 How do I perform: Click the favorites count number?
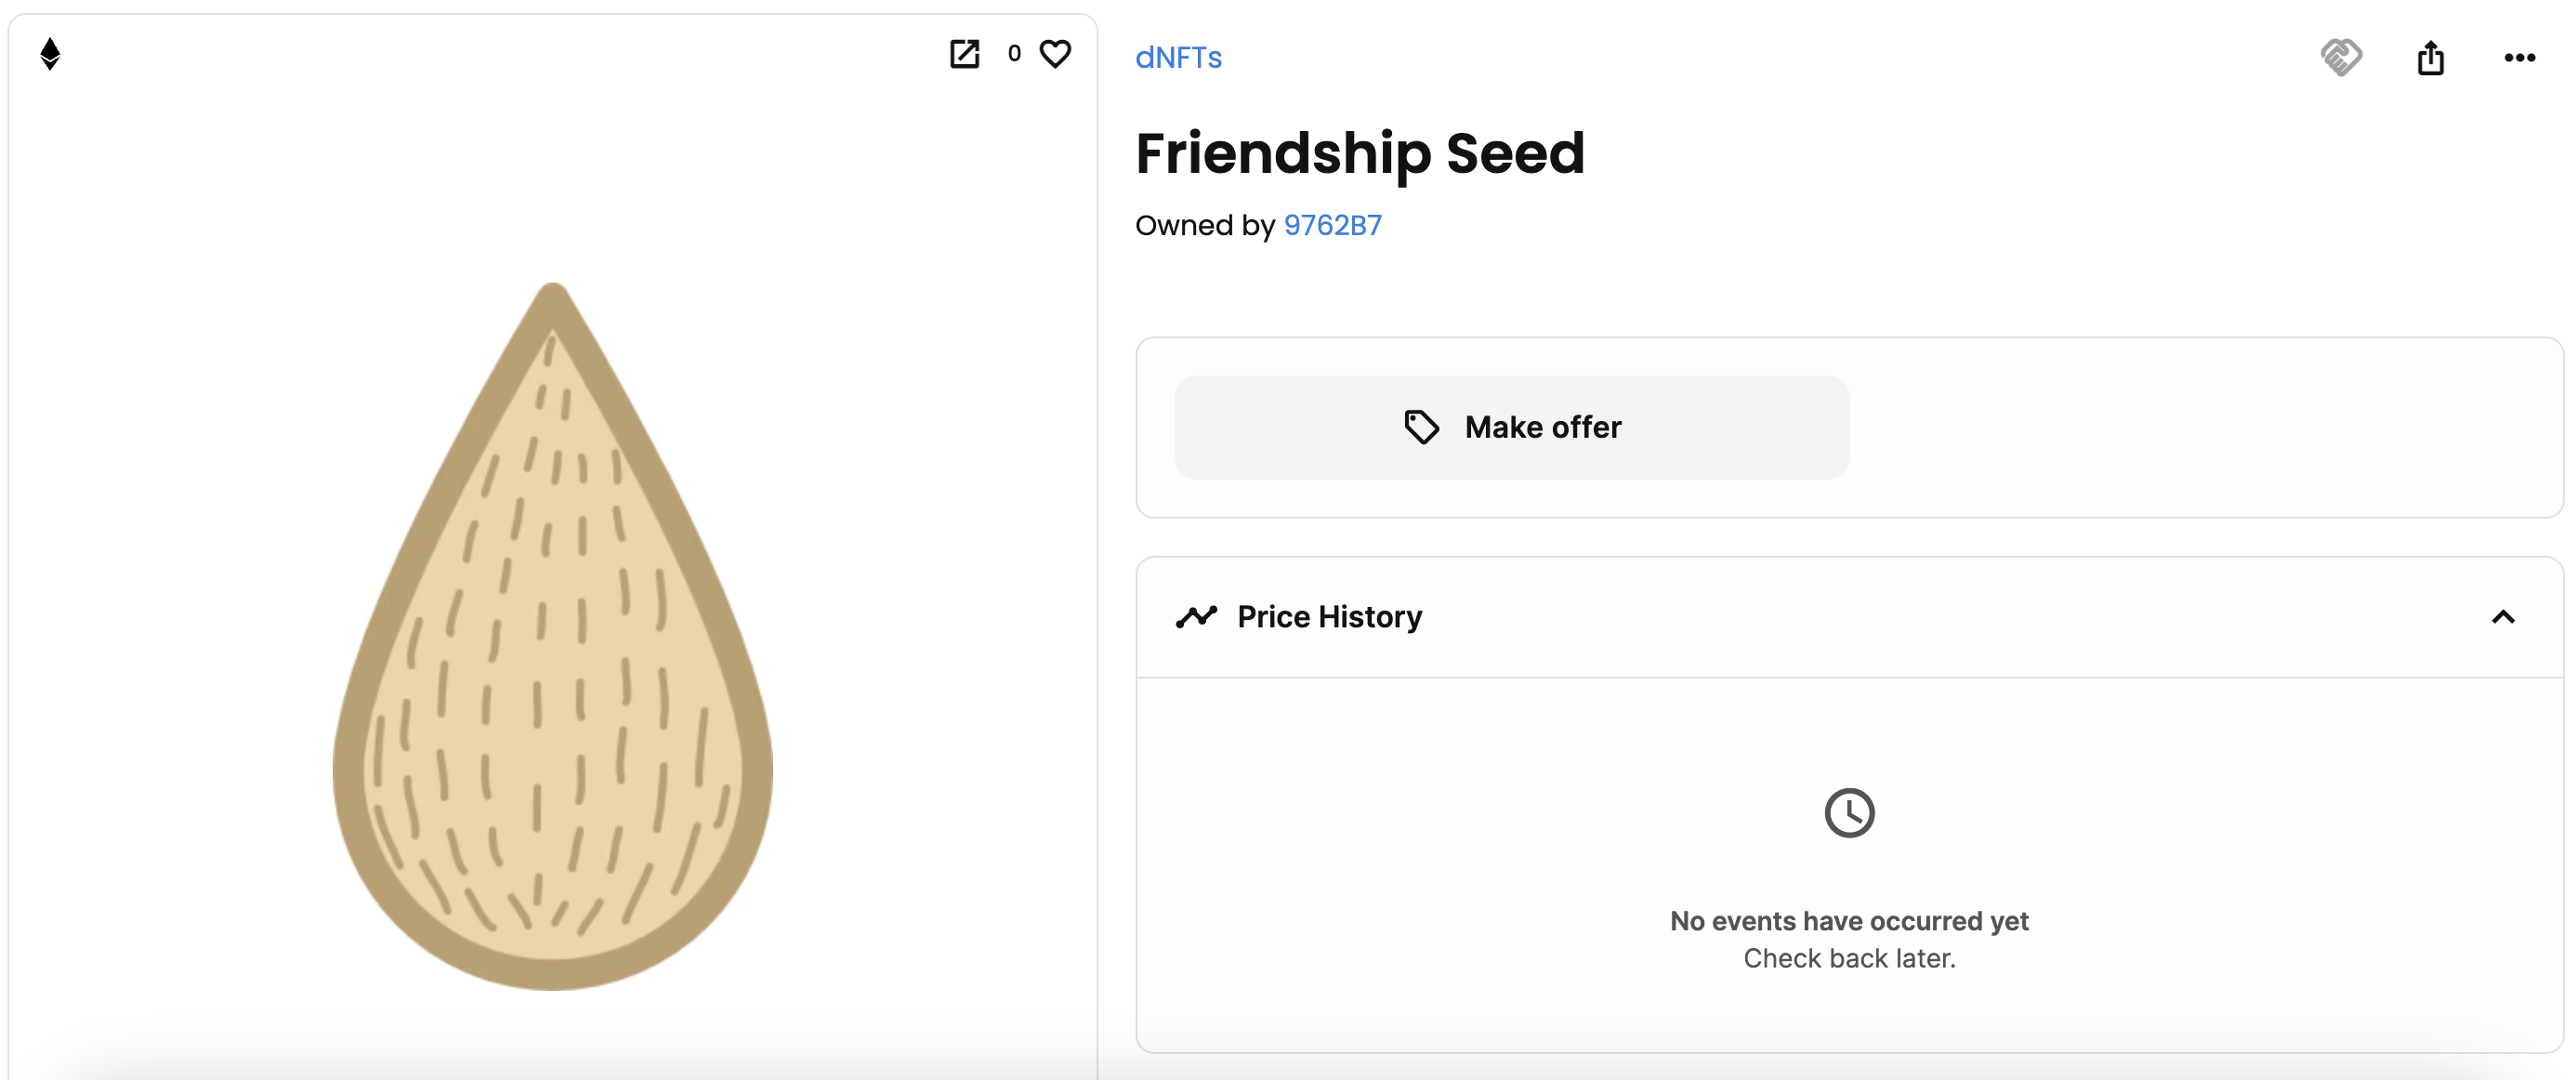[x=1014, y=54]
